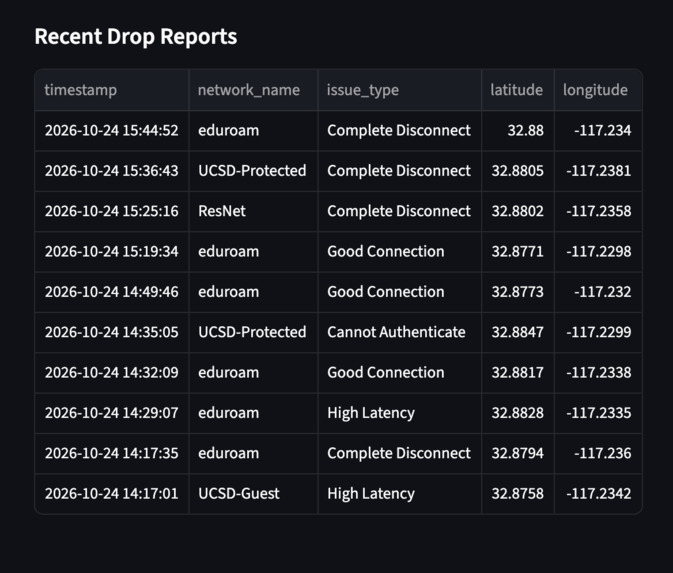Select timestamp cell 2026-10-24 15:36:43
Image resolution: width=673 pixels, height=573 pixels.
tap(112, 171)
